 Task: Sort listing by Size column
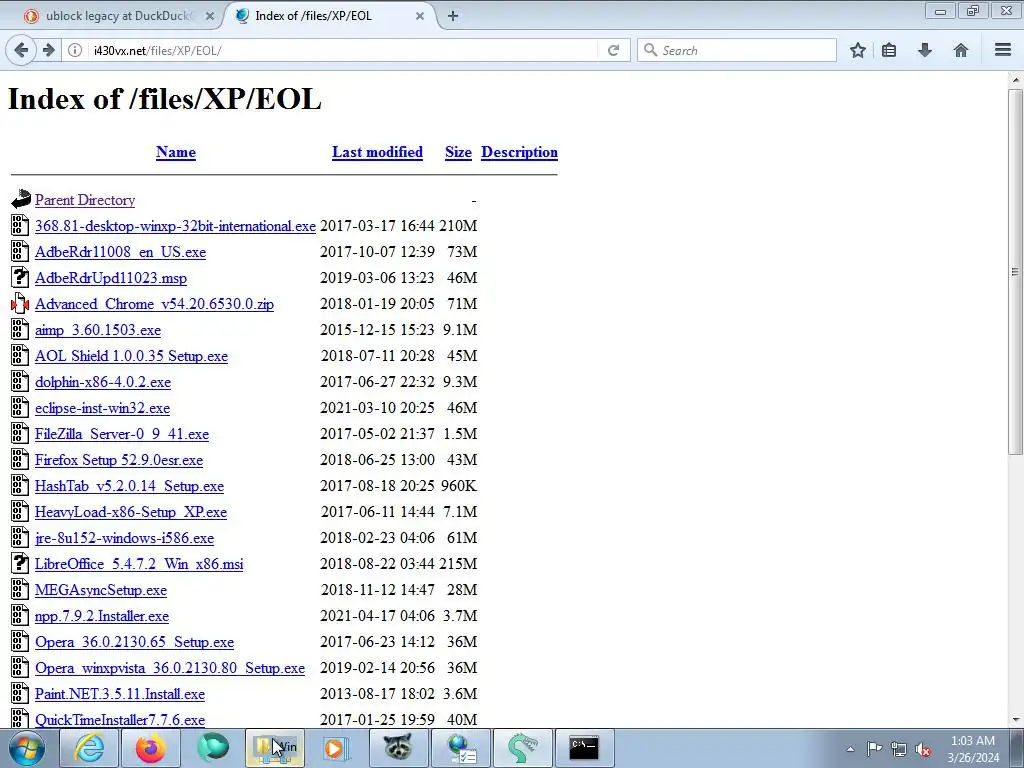coord(458,152)
